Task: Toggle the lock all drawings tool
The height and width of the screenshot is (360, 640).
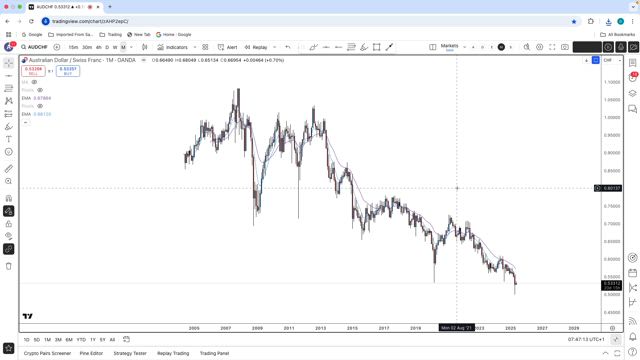Action: 9,224
